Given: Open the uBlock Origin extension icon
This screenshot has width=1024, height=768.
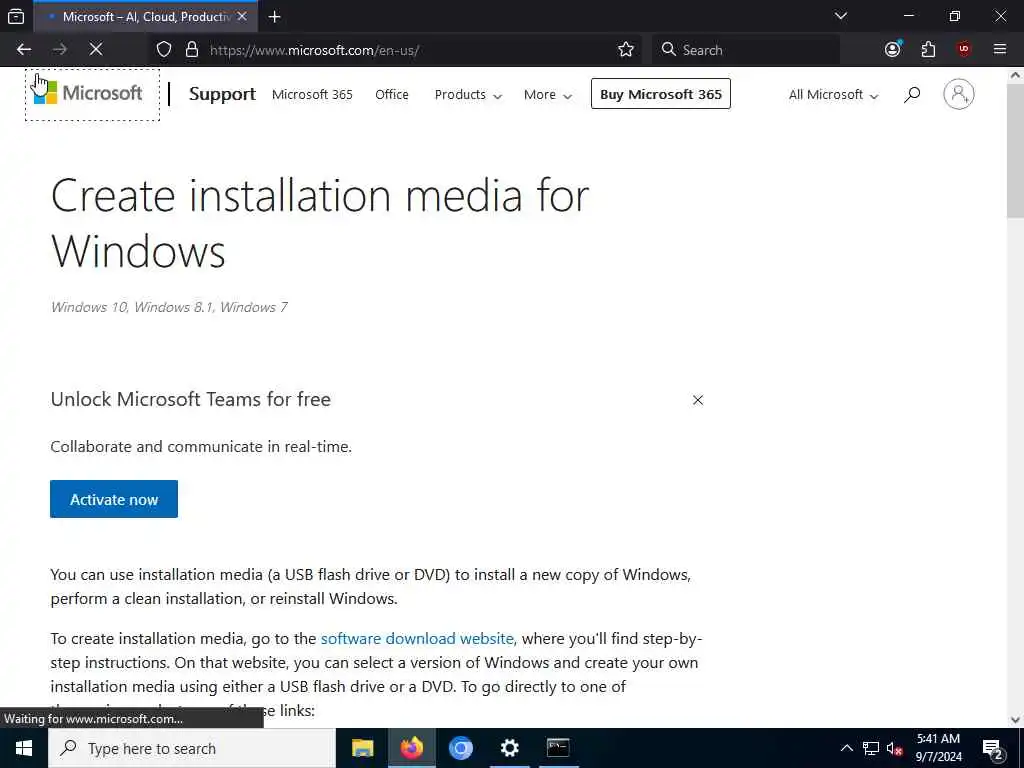Looking at the screenshot, I should 963,49.
